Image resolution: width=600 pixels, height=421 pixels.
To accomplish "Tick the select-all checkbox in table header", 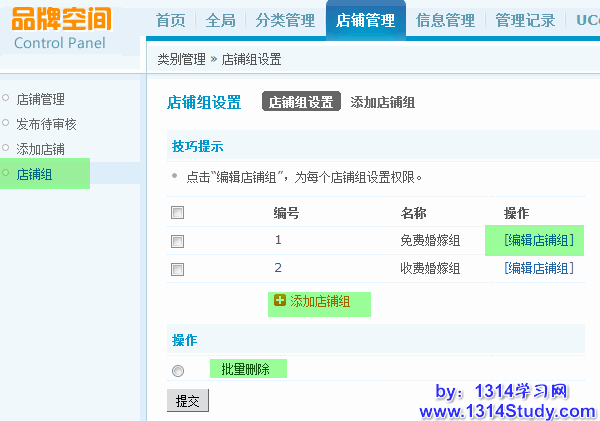I will pyautogui.click(x=177, y=213).
